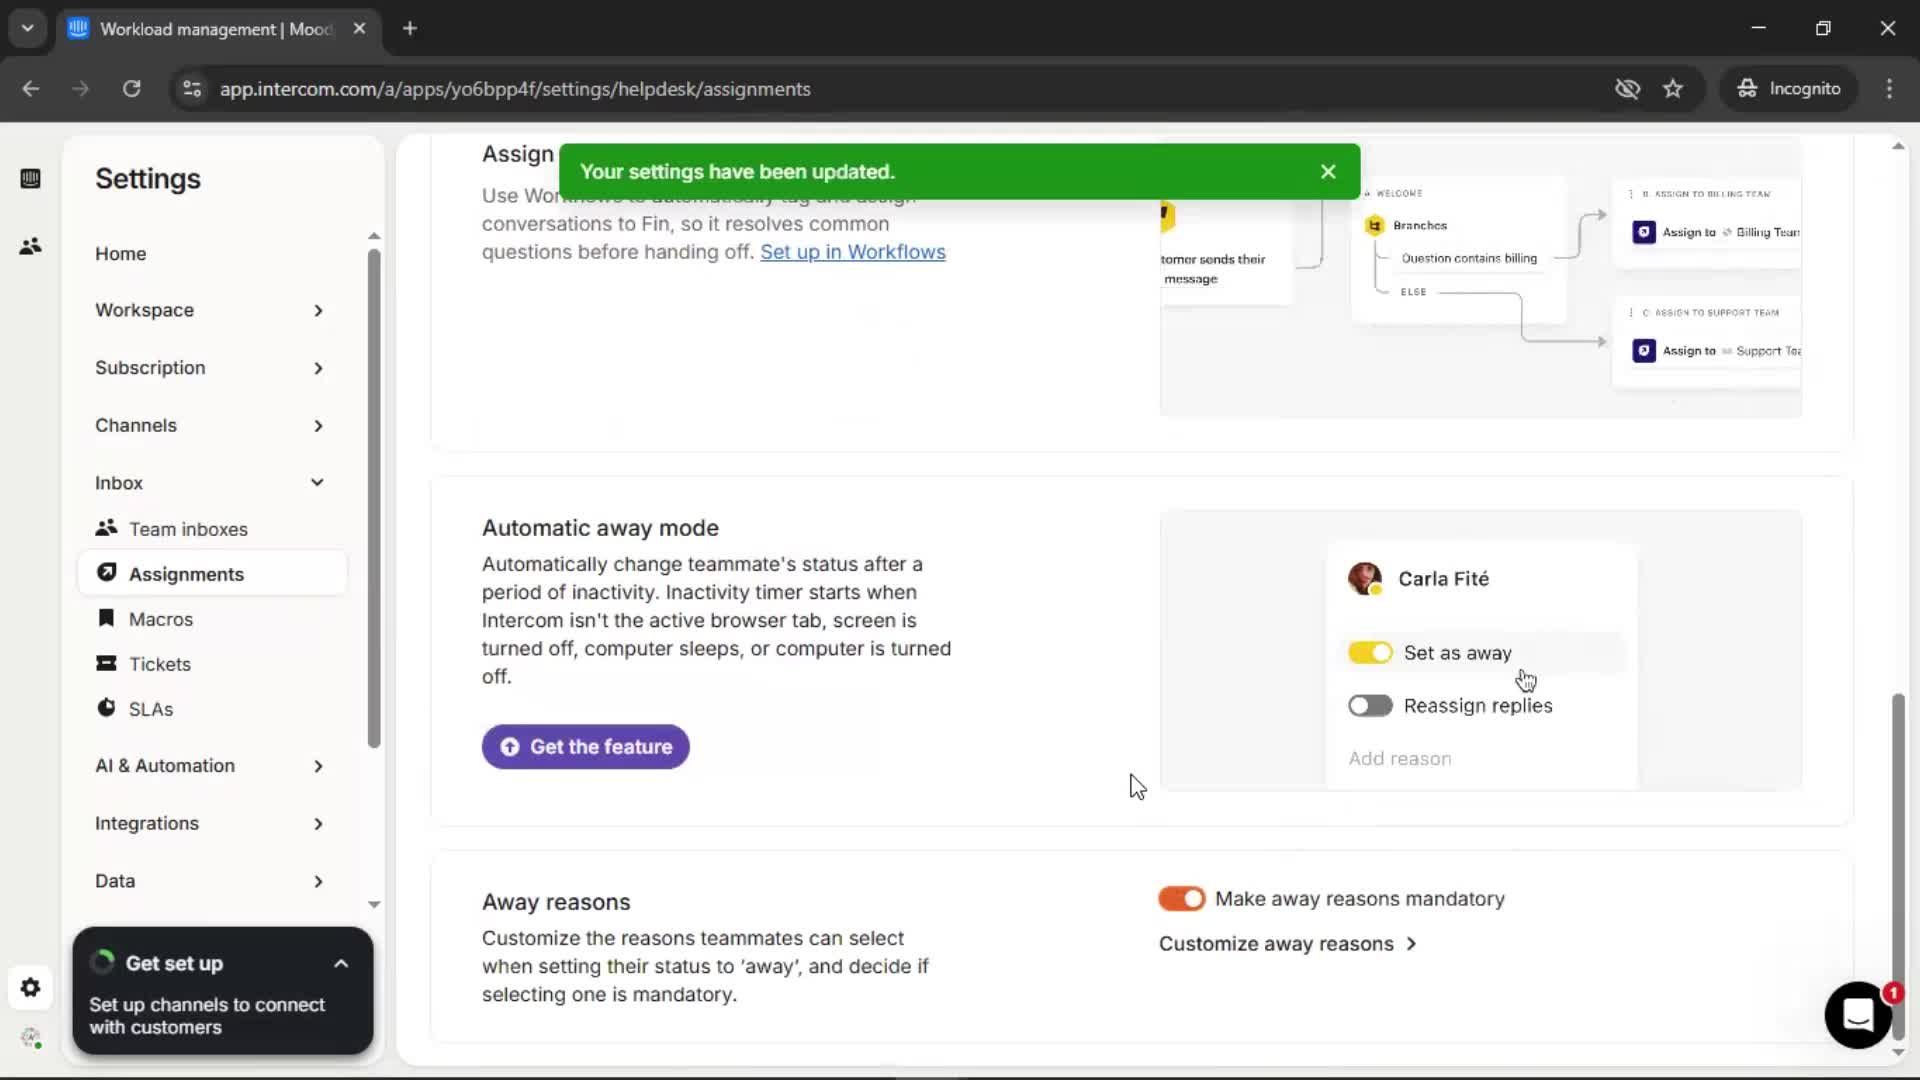The height and width of the screenshot is (1080, 1920).
Task: Click the Carla Fité avatar
Action: coord(1365,578)
